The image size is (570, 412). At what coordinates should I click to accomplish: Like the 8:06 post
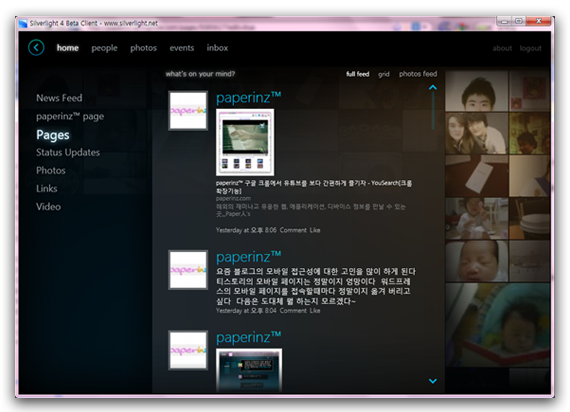tap(315, 230)
